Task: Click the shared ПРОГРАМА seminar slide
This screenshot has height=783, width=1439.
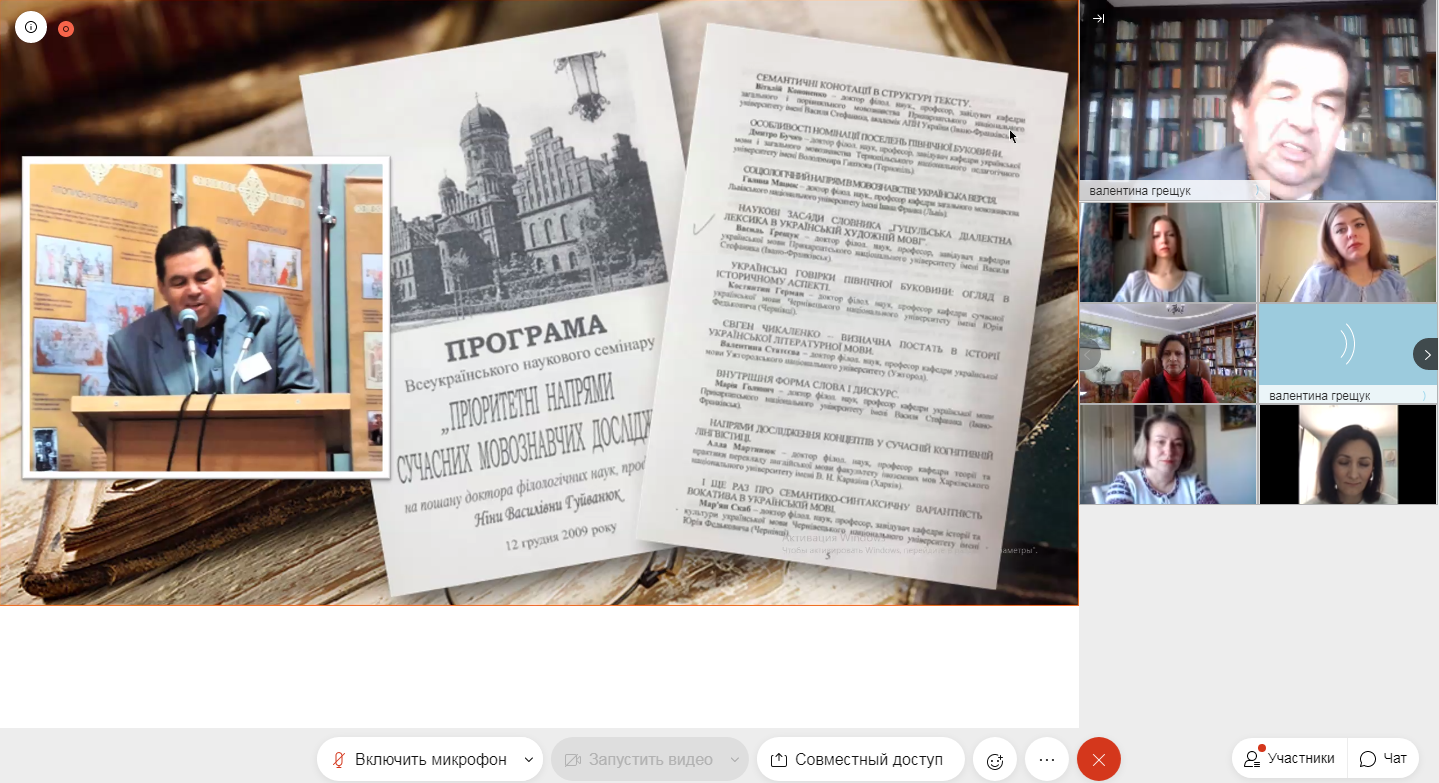Action: (x=540, y=303)
